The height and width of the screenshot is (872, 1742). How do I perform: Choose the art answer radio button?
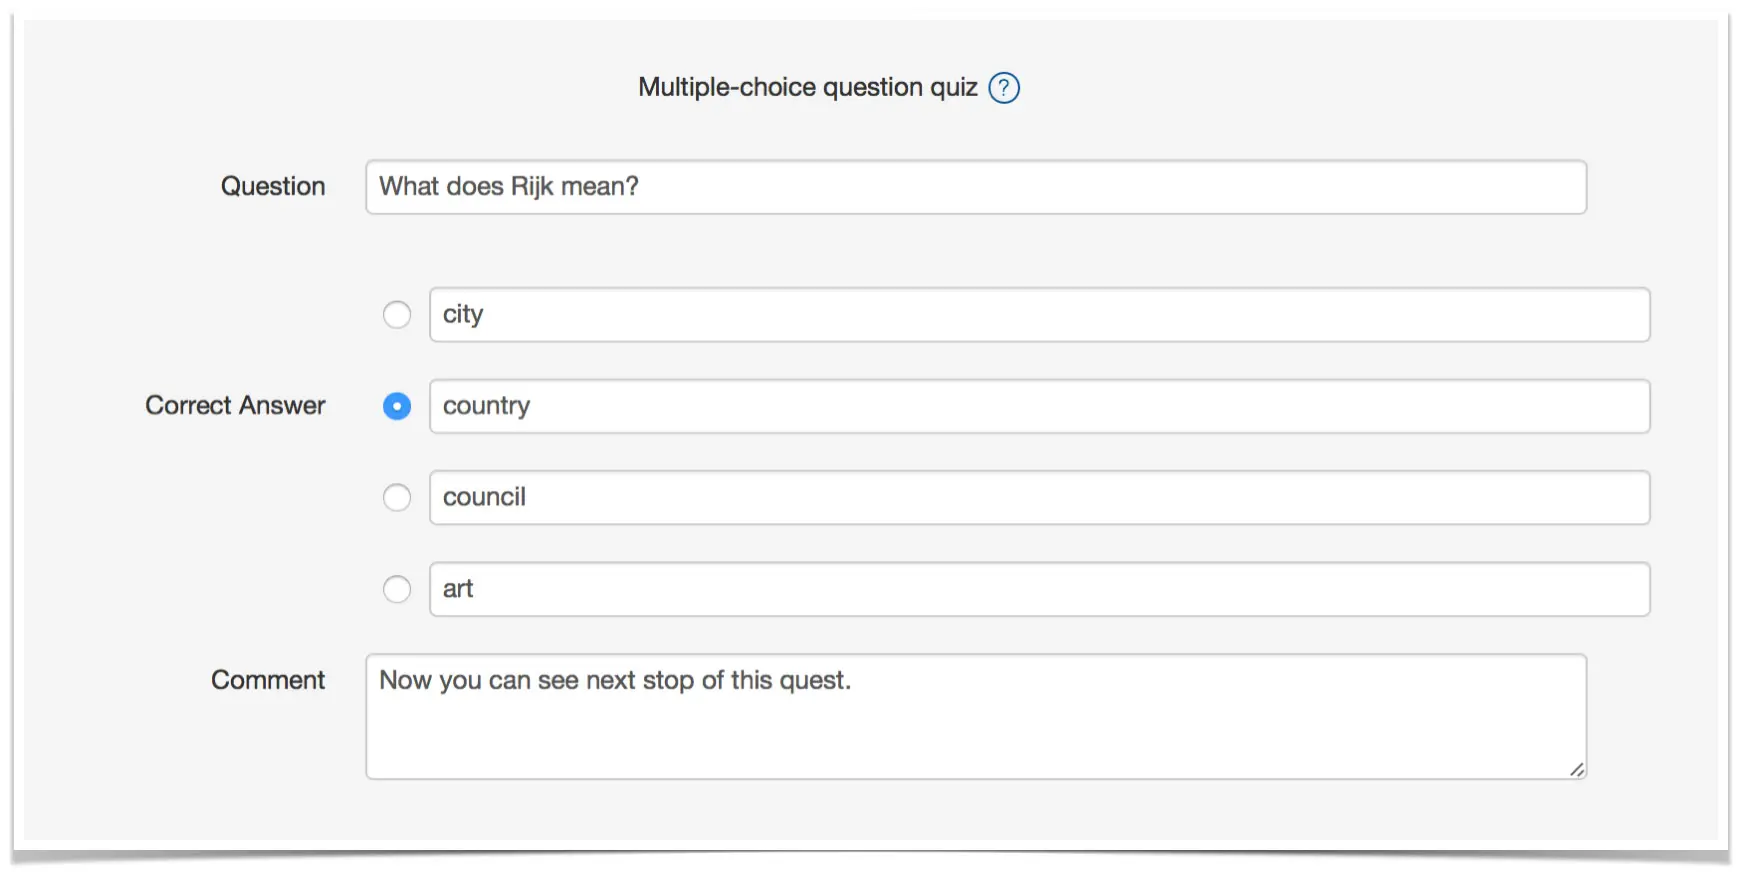(397, 589)
